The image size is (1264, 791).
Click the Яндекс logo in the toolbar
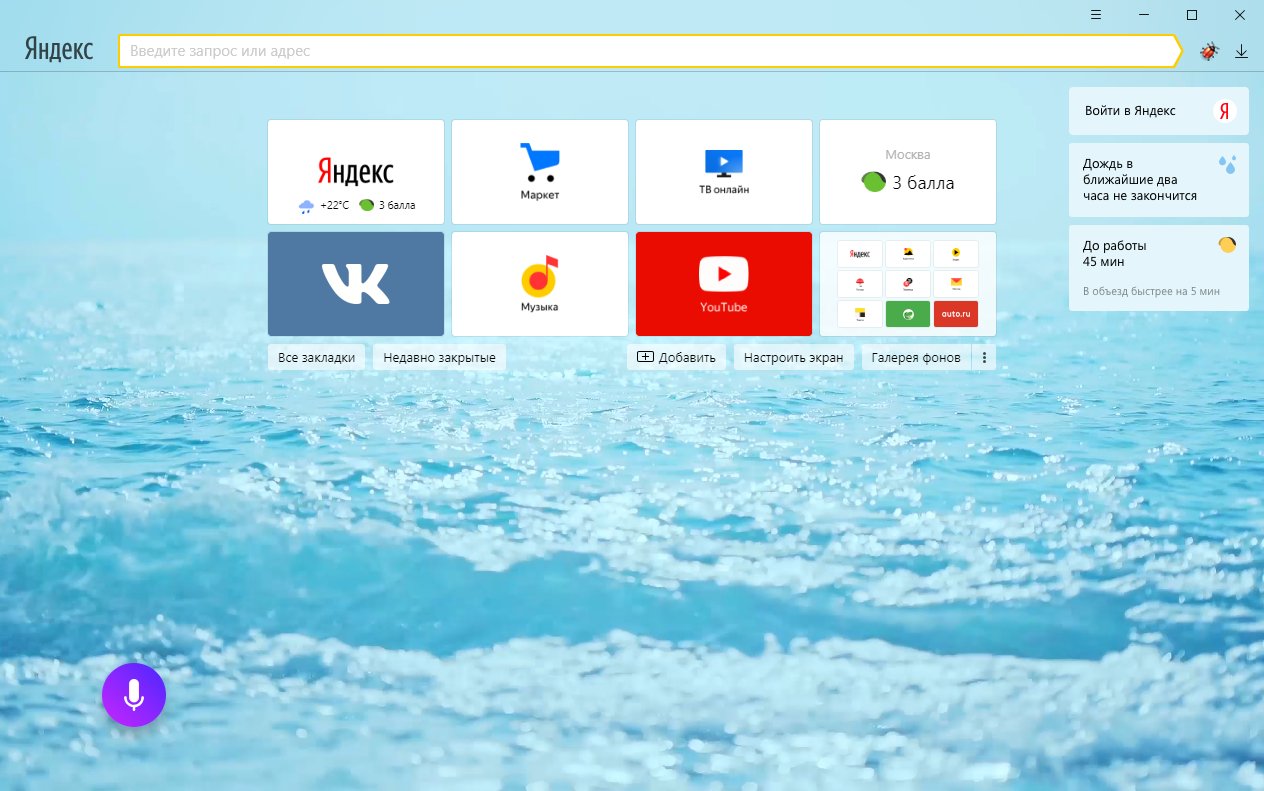59,50
